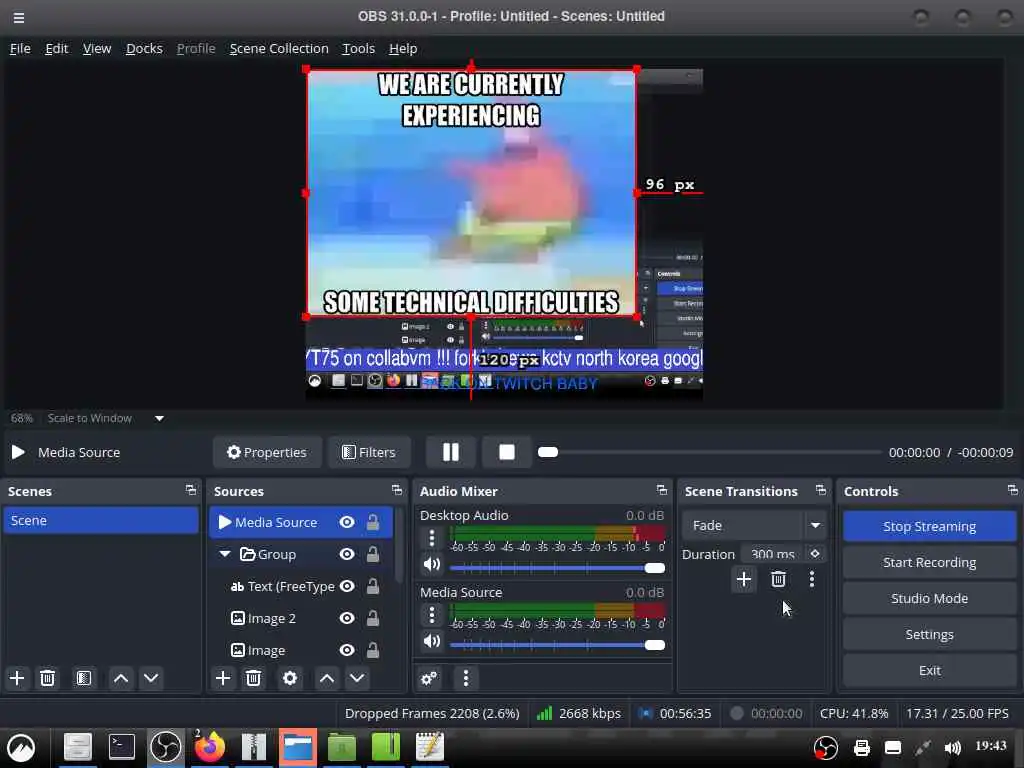The image size is (1024, 768).
Task: Click Desktop Audio volume slider
Action: coord(557,568)
